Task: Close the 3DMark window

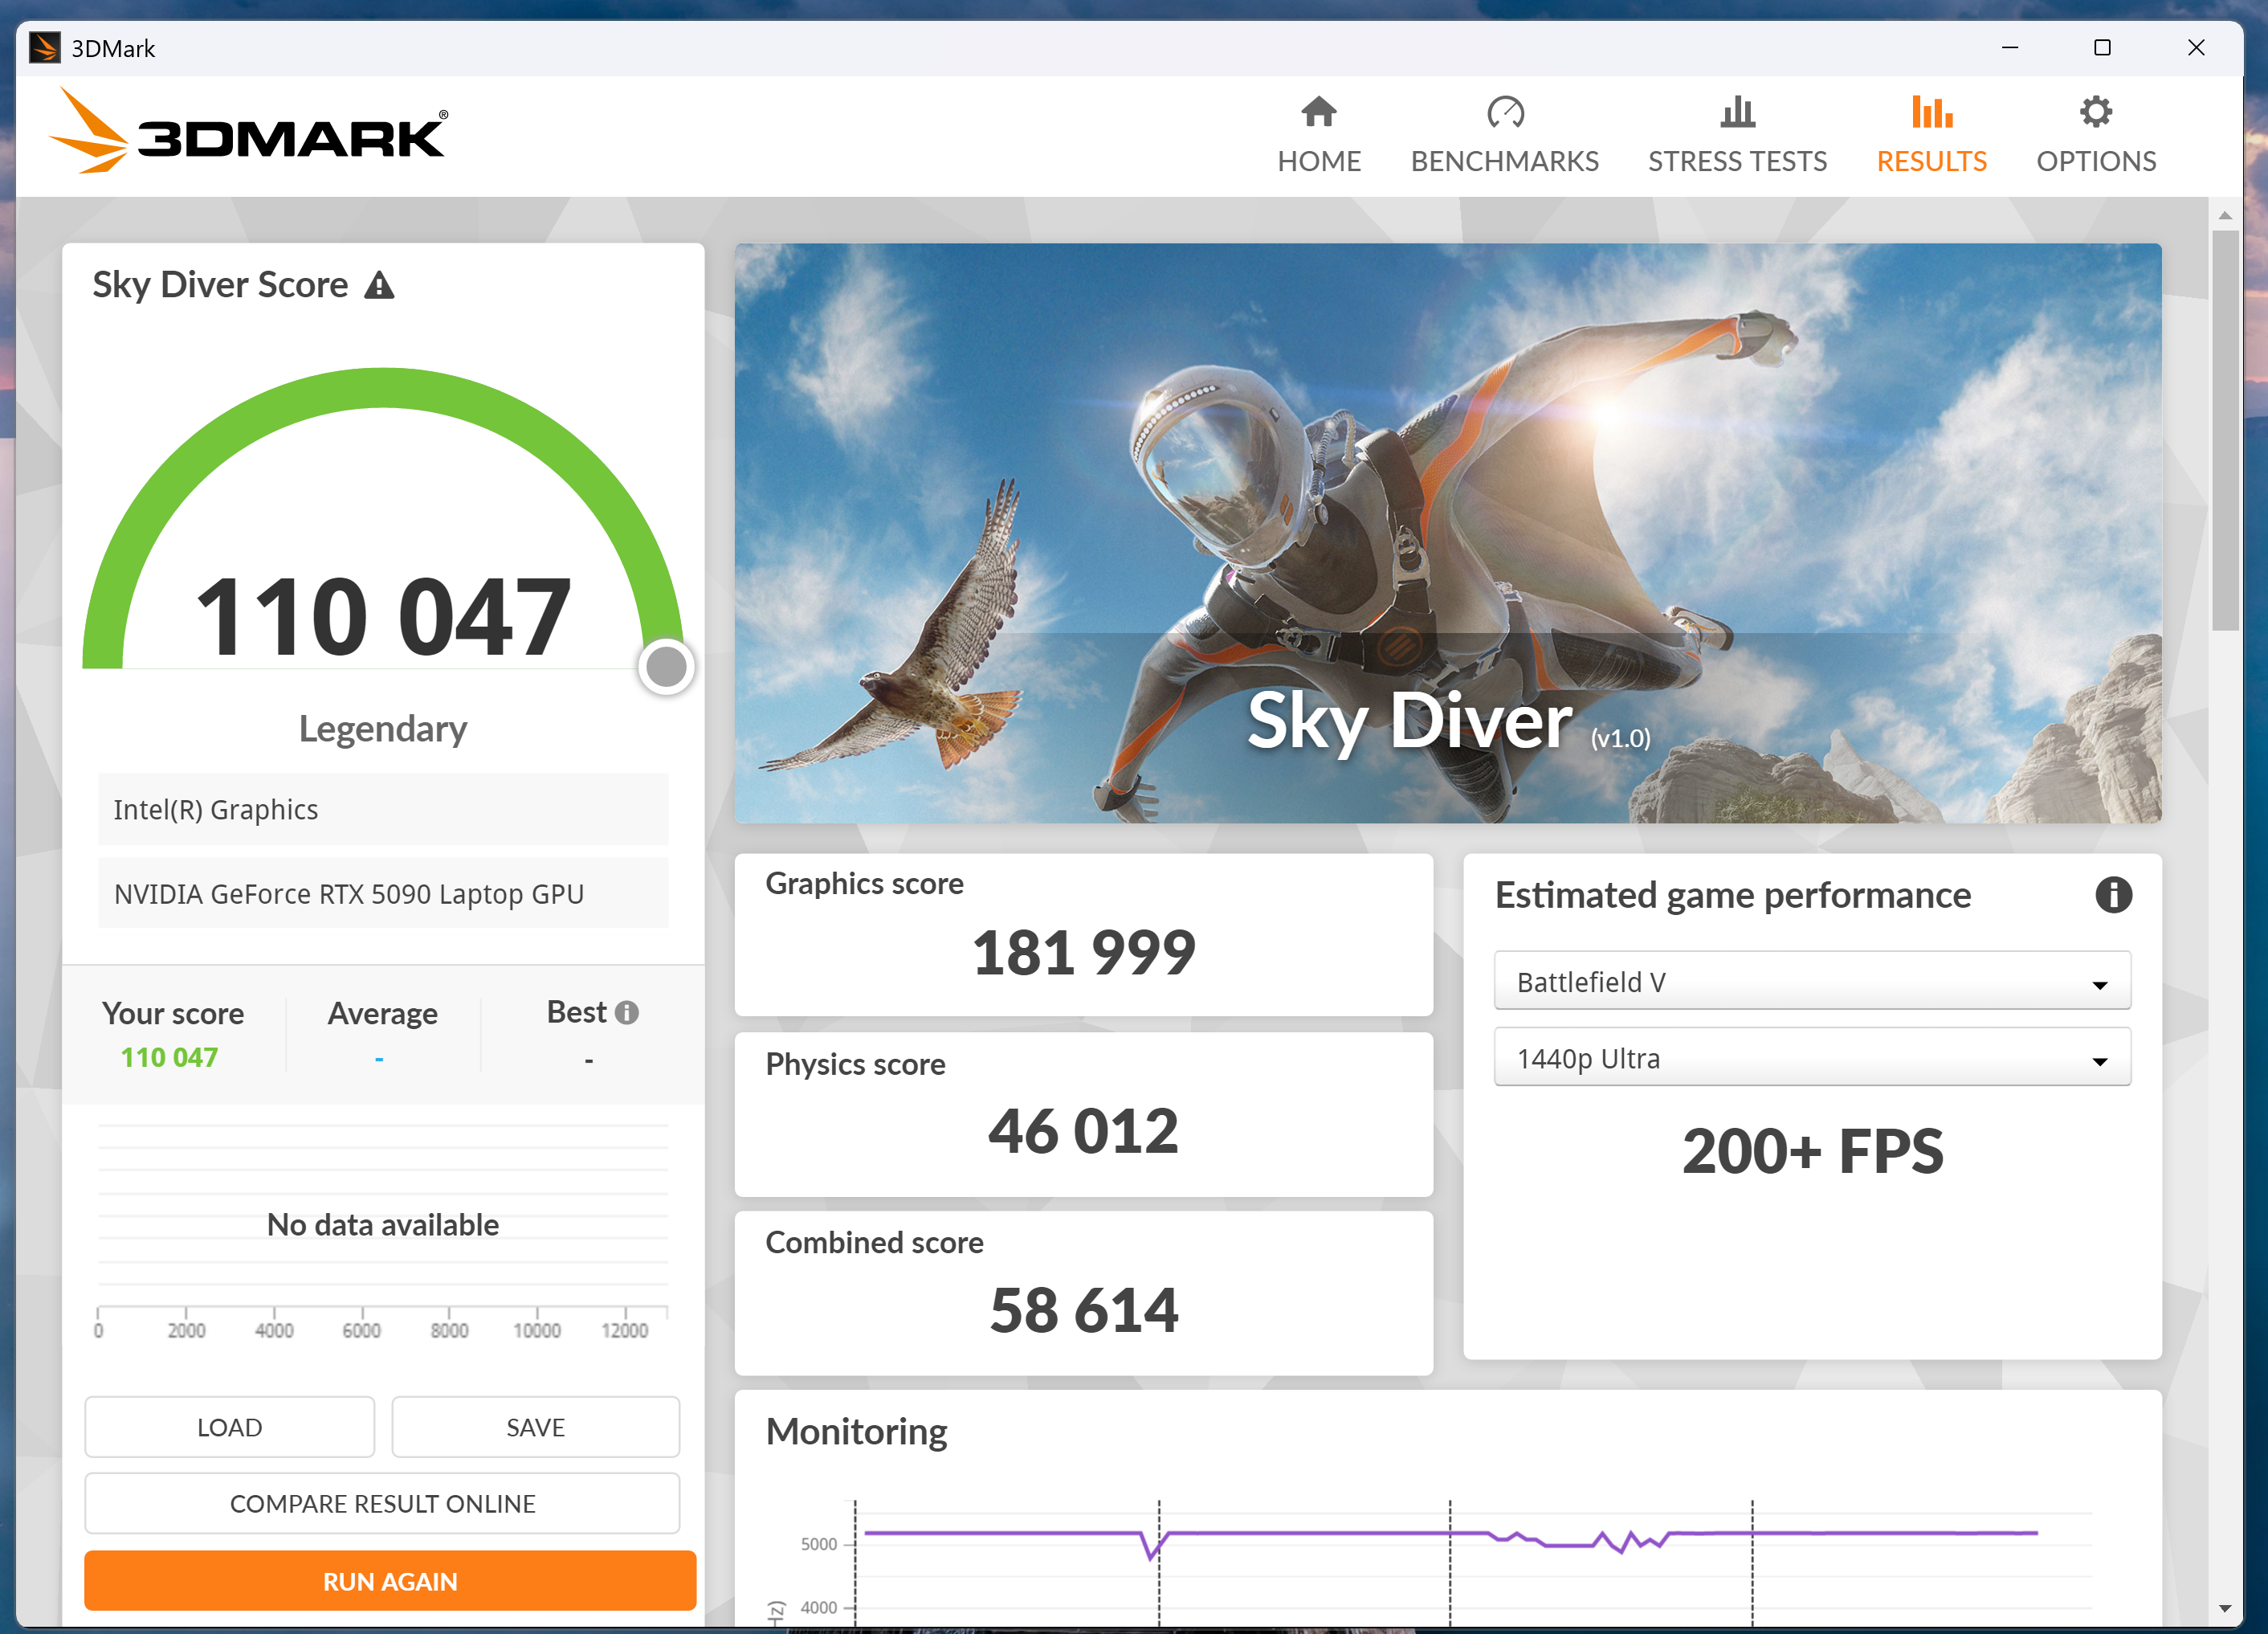Action: pyautogui.click(x=2196, y=48)
